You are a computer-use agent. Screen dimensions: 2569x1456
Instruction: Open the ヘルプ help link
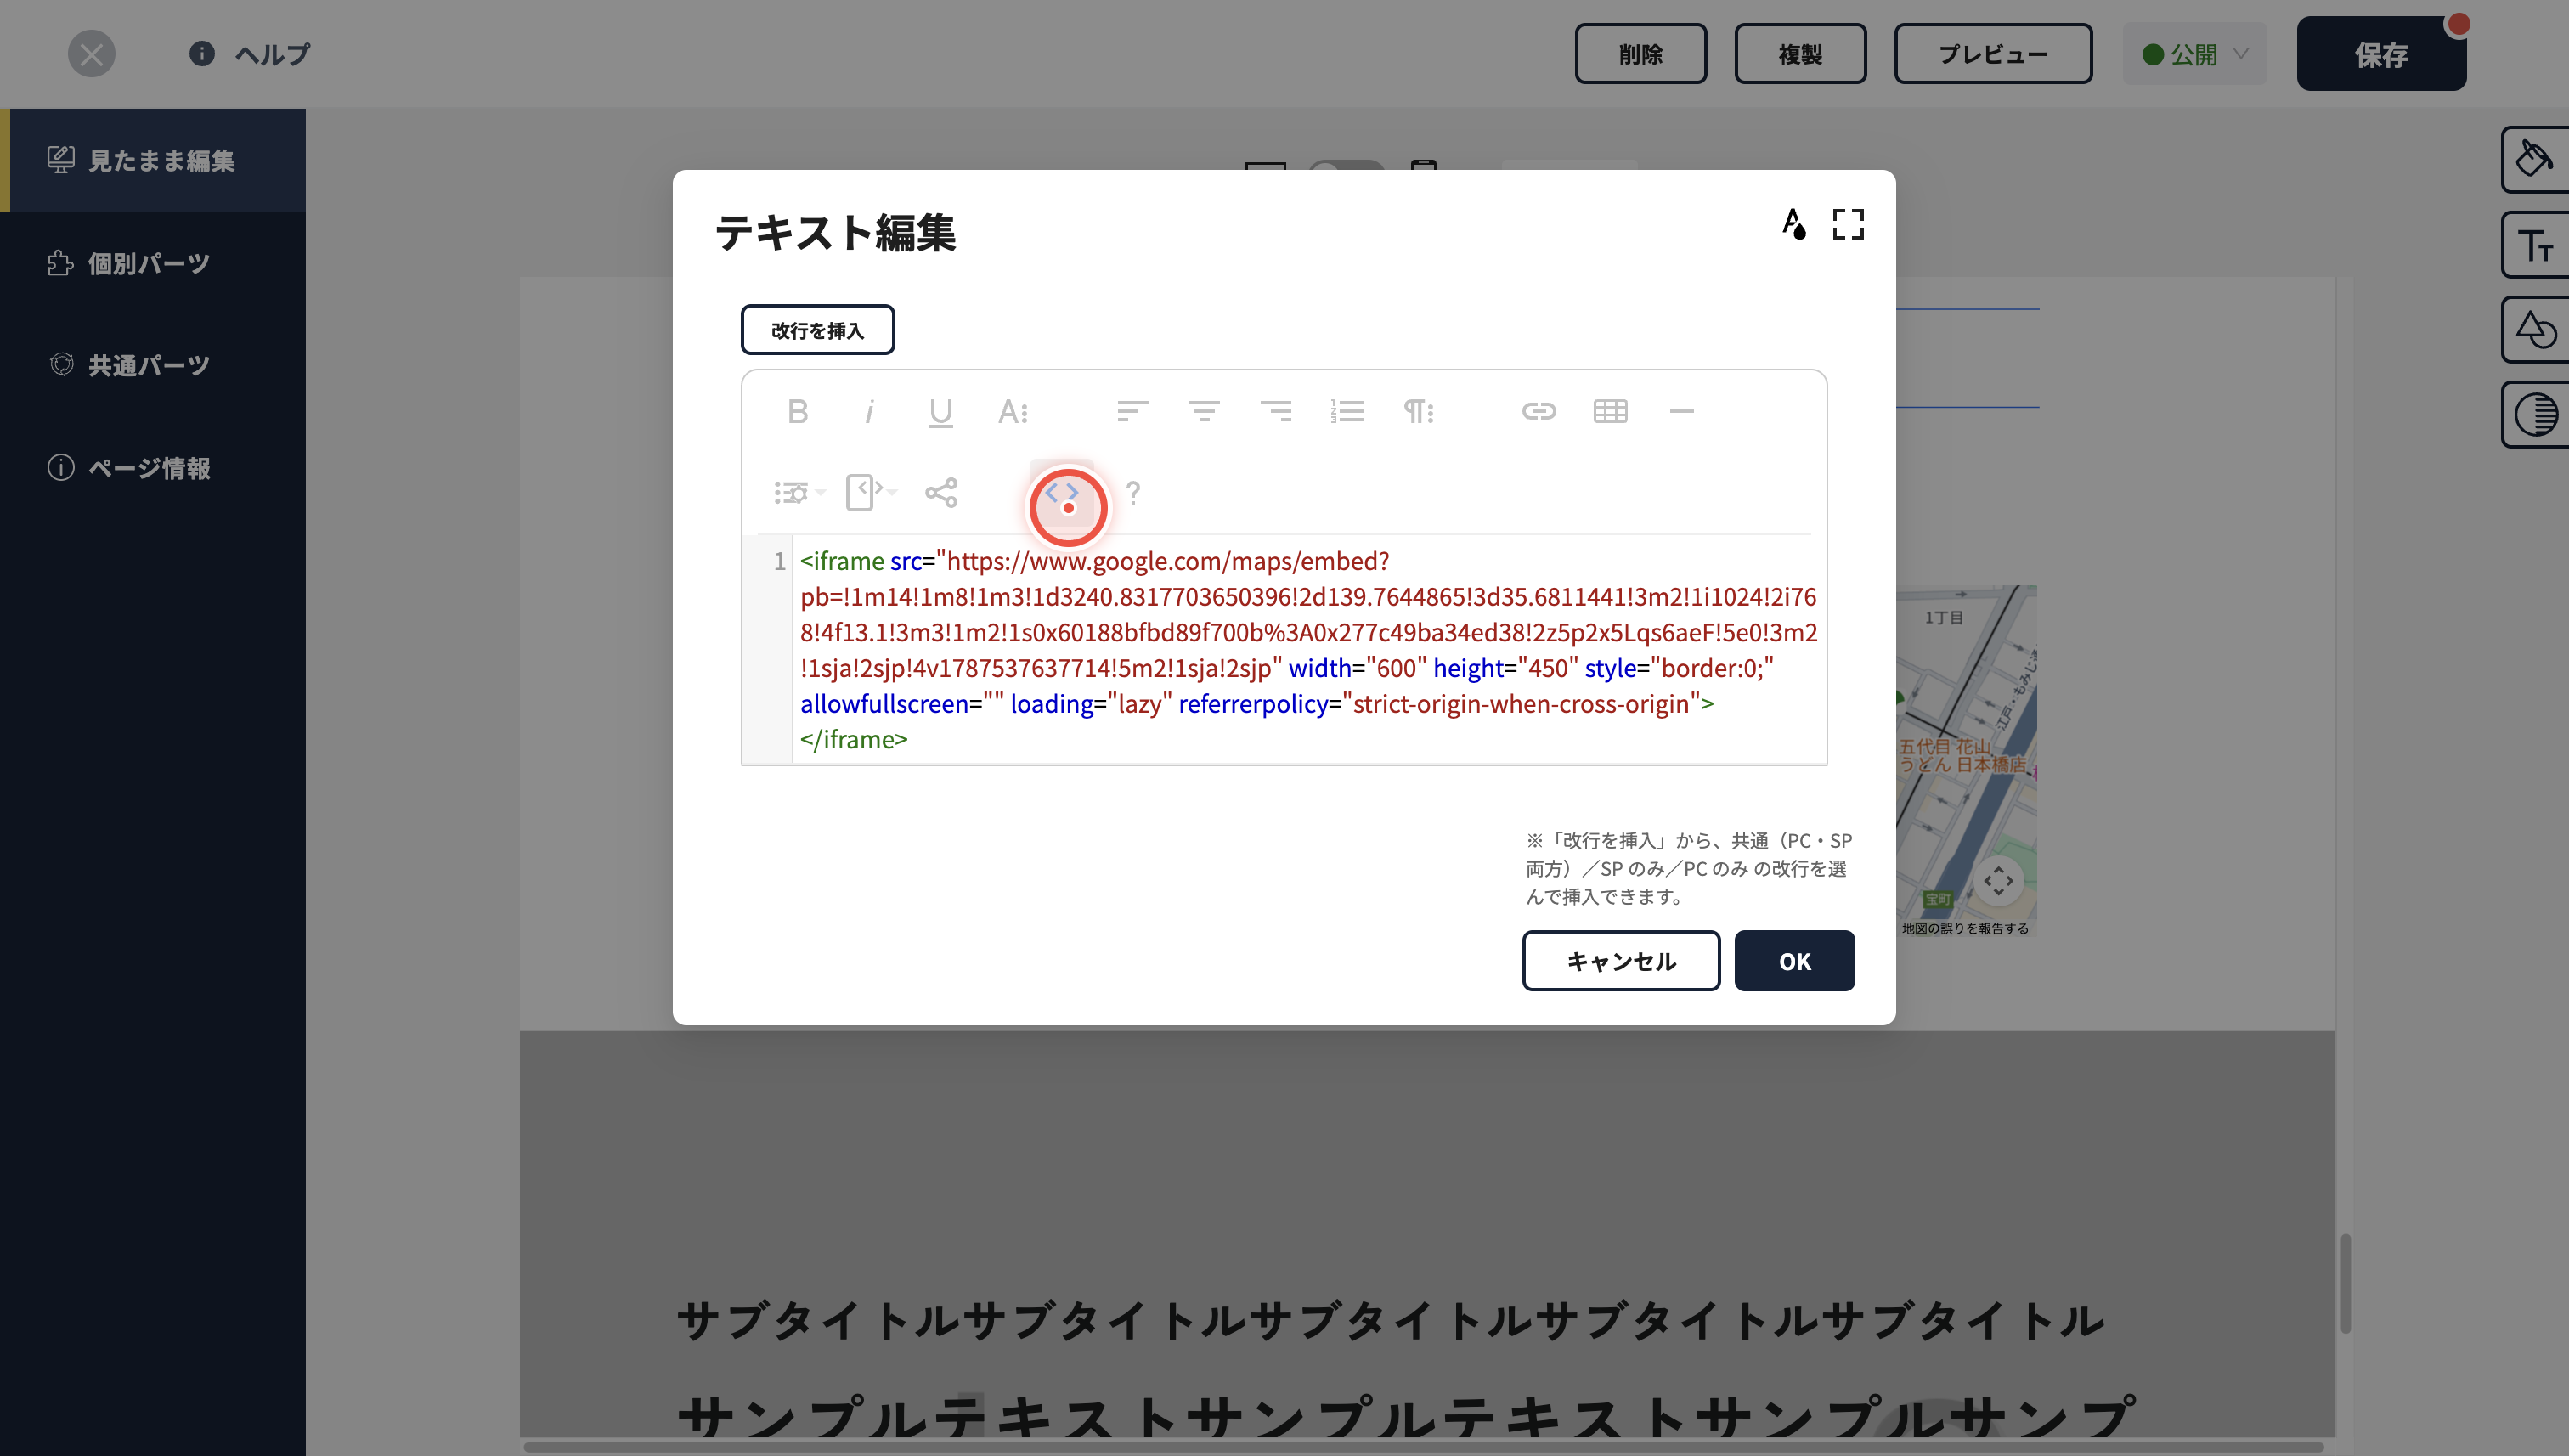point(250,54)
